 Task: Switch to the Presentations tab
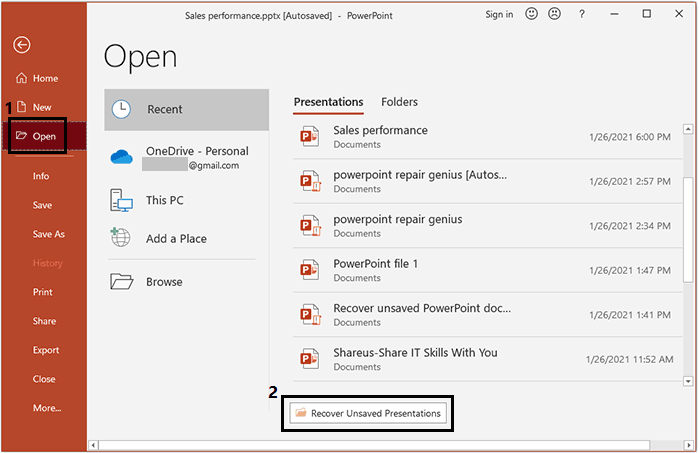pyautogui.click(x=328, y=102)
